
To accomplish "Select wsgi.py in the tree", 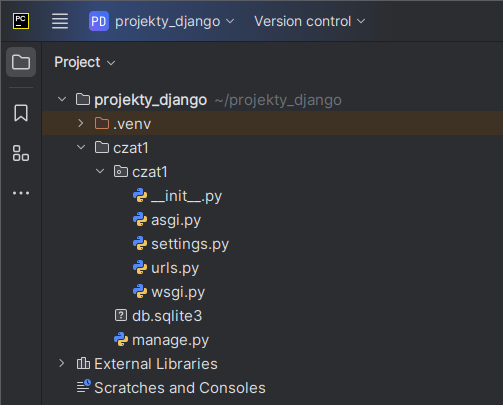I will pos(178,292).
